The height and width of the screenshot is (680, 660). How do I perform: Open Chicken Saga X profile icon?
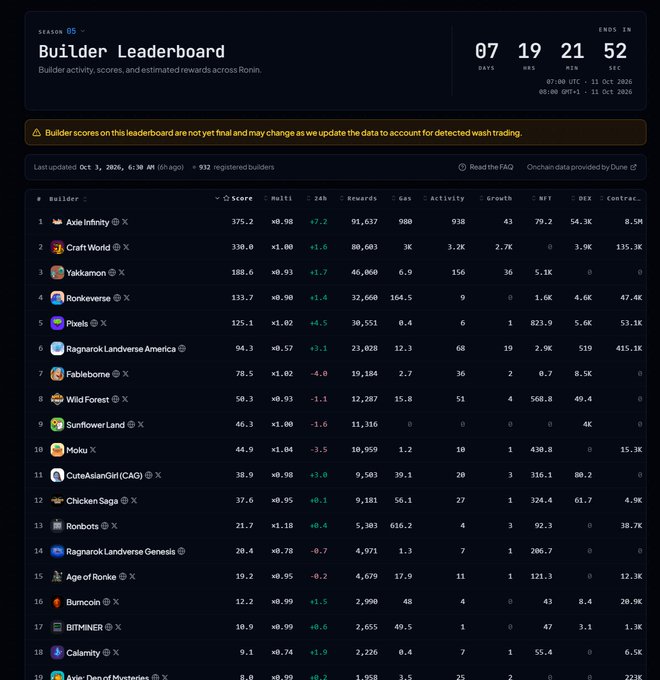[x=134, y=500]
